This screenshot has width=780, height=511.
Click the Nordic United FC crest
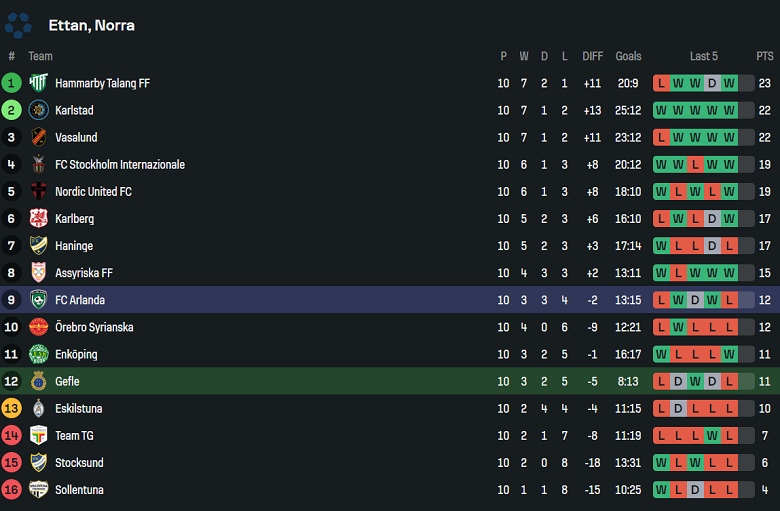click(39, 191)
